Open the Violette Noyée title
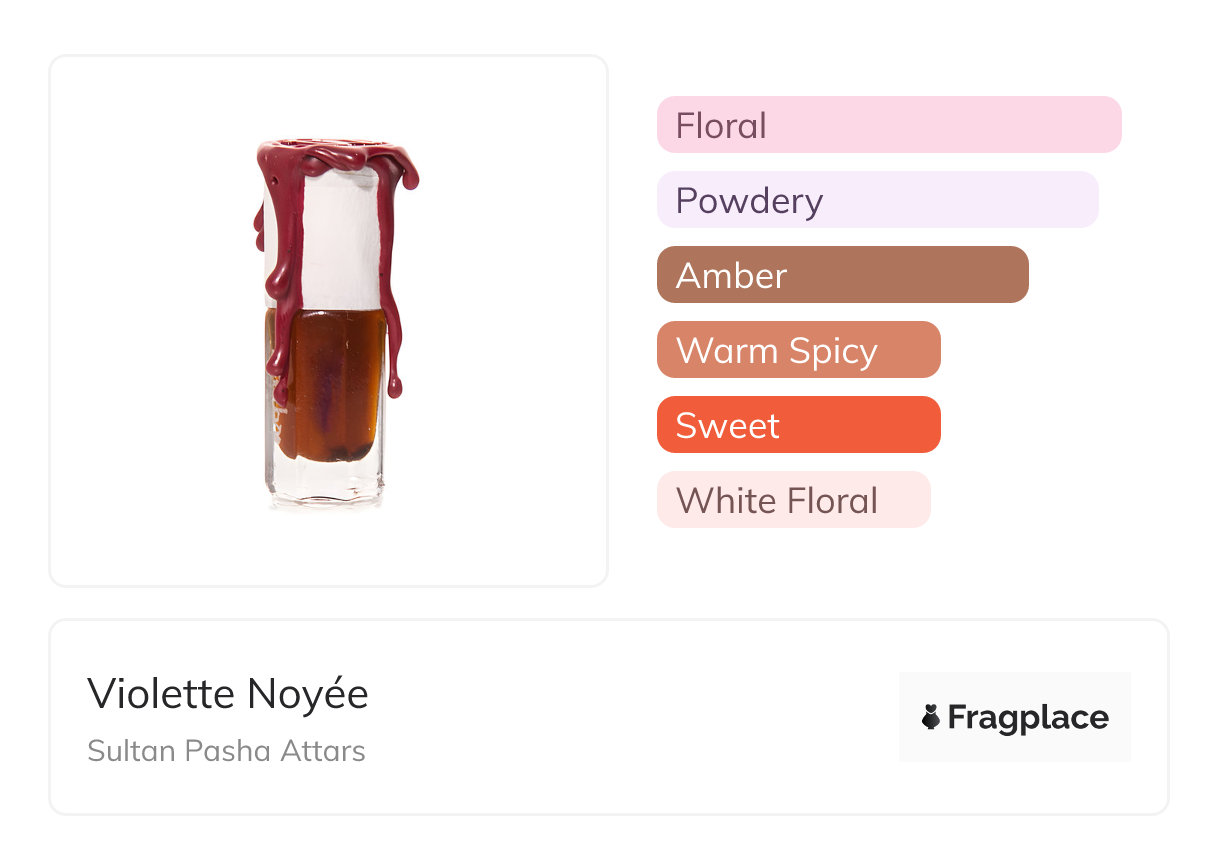The image size is (1218, 864). point(228,694)
